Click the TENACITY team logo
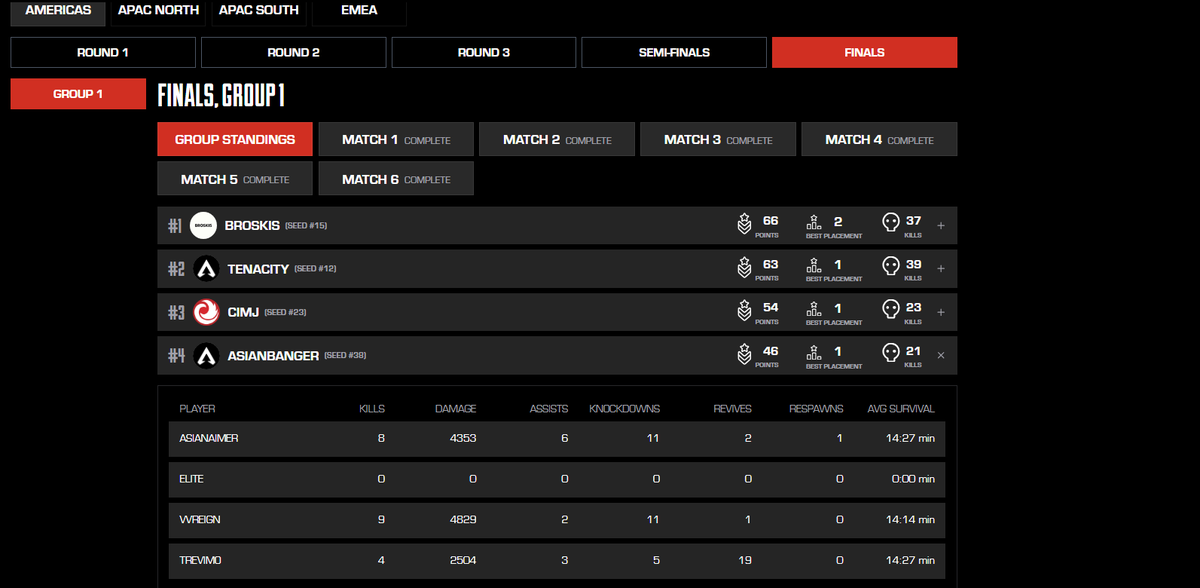The image size is (1200, 588). click(x=206, y=269)
